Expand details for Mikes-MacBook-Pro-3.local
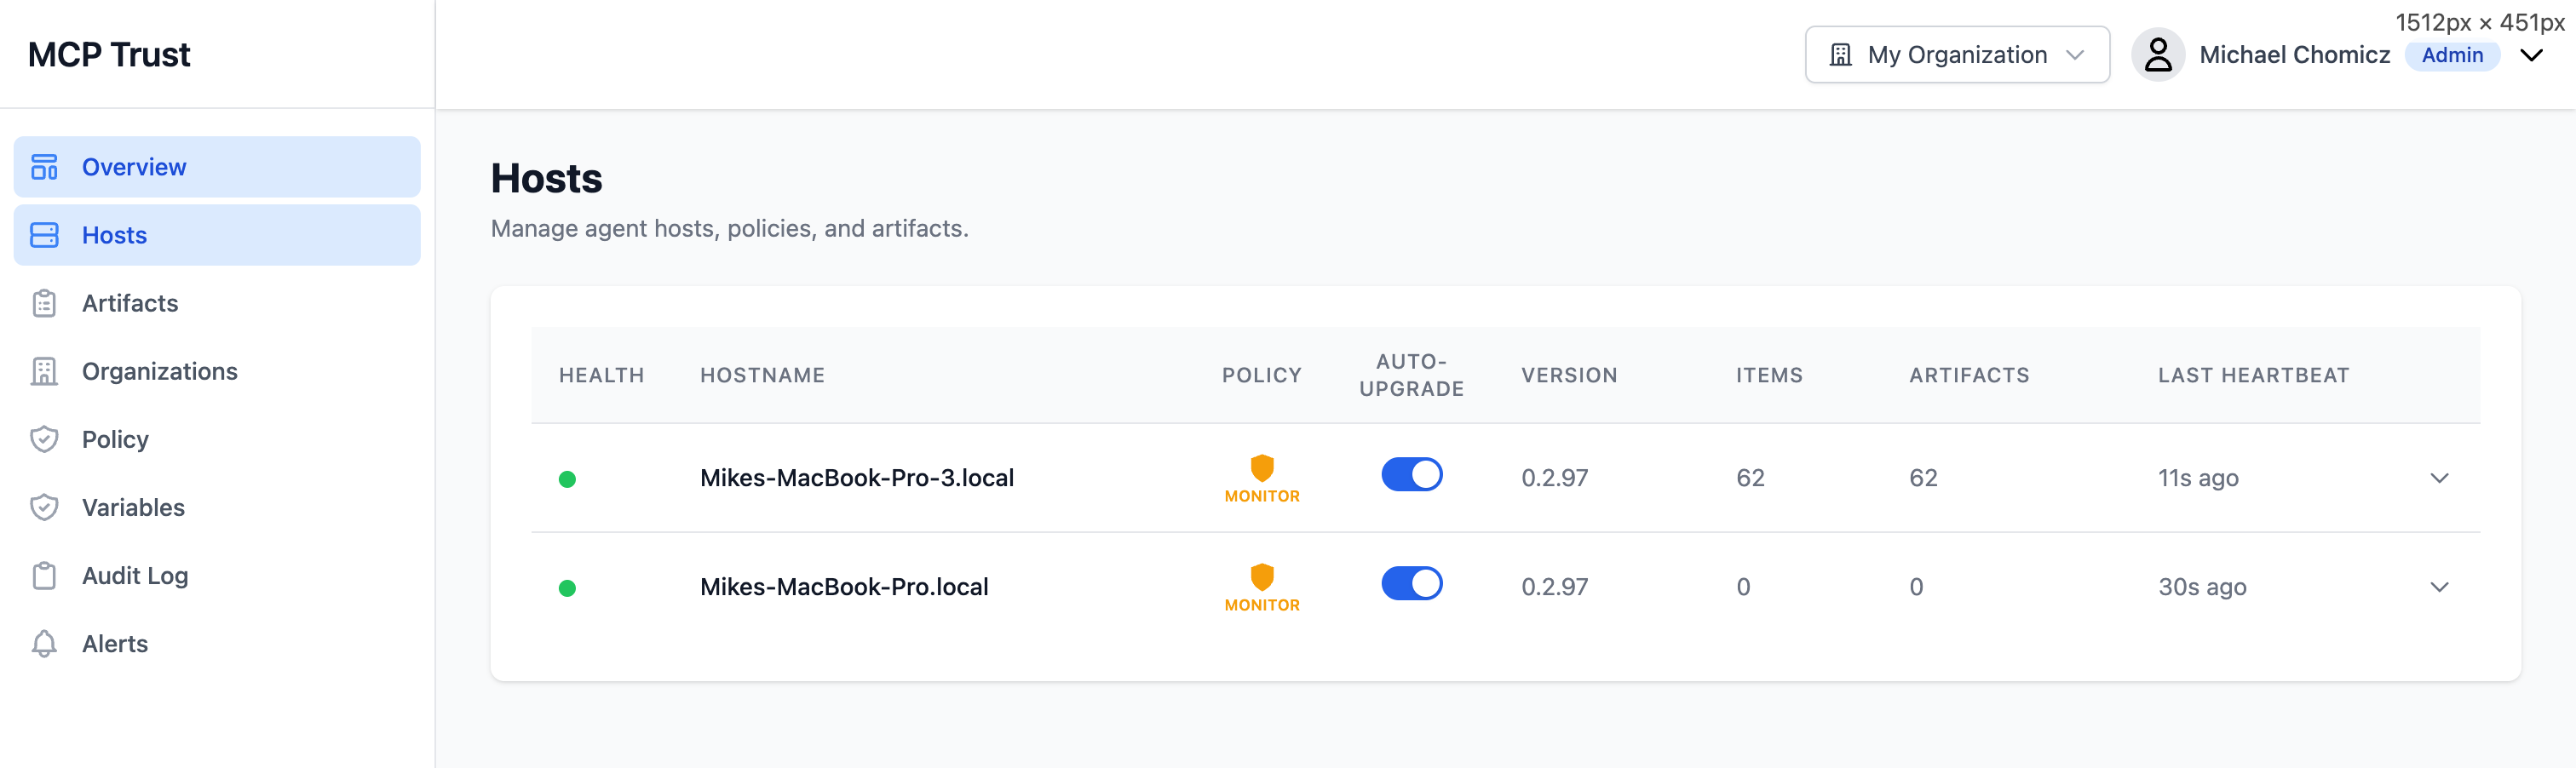This screenshot has height=768, width=2576. click(2440, 478)
